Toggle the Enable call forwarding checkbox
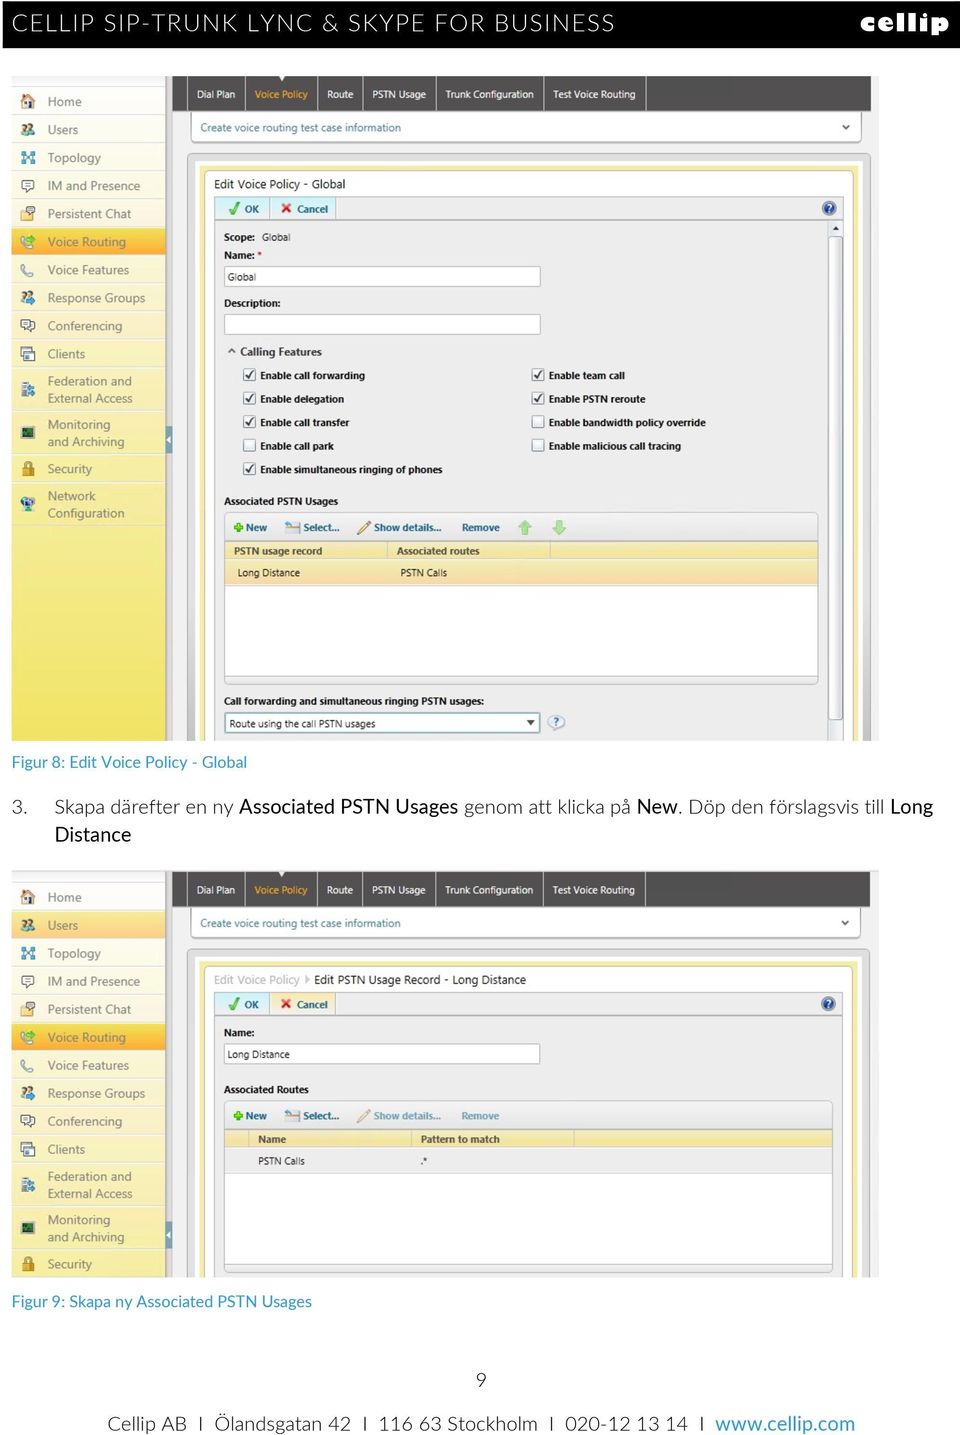 [249, 375]
